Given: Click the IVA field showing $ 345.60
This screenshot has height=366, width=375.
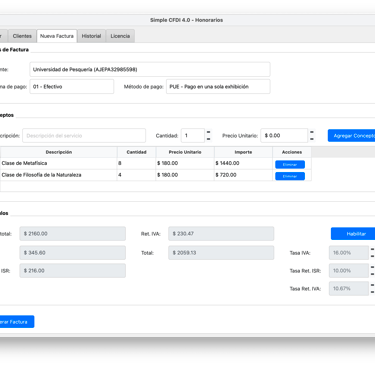Looking at the screenshot, I should [73, 253].
